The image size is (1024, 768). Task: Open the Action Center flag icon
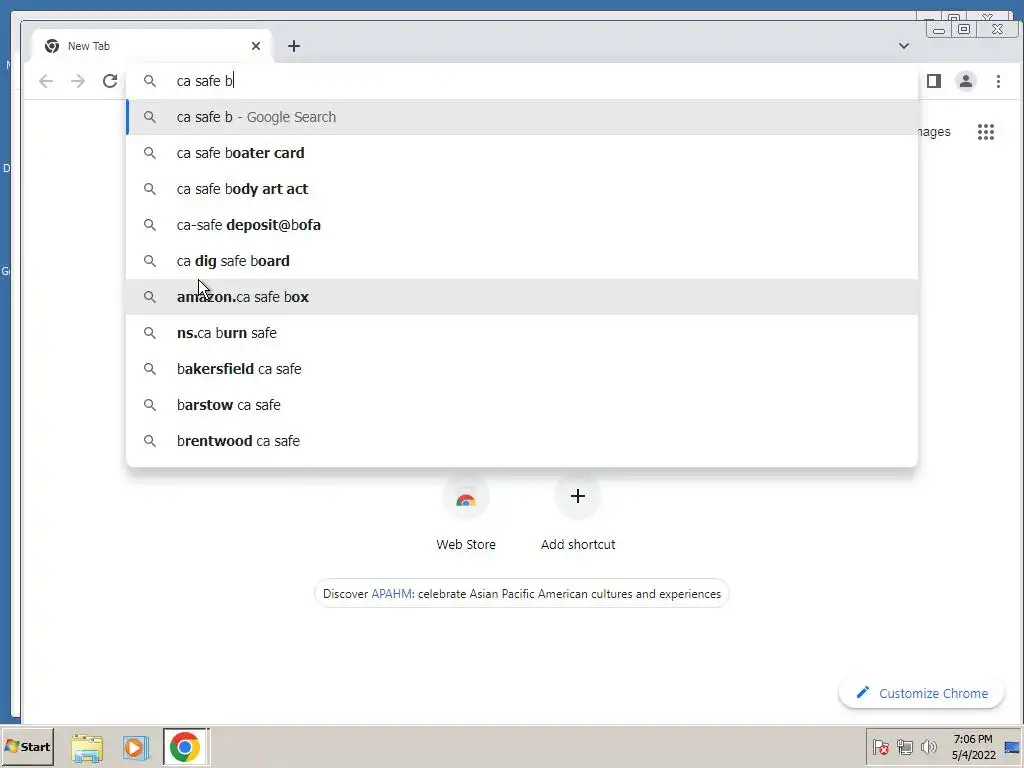click(x=880, y=747)
